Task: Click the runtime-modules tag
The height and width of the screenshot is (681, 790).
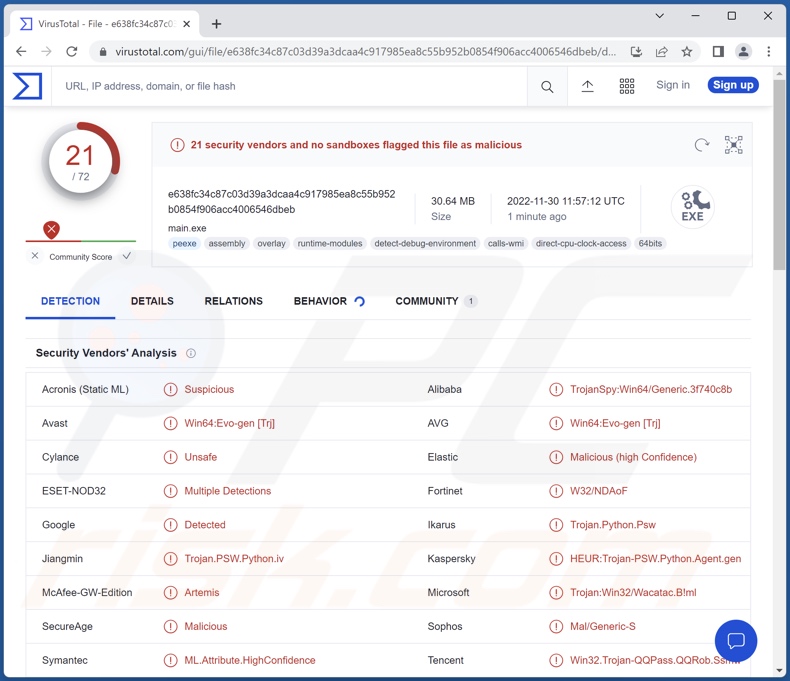Action: point(330,243)
